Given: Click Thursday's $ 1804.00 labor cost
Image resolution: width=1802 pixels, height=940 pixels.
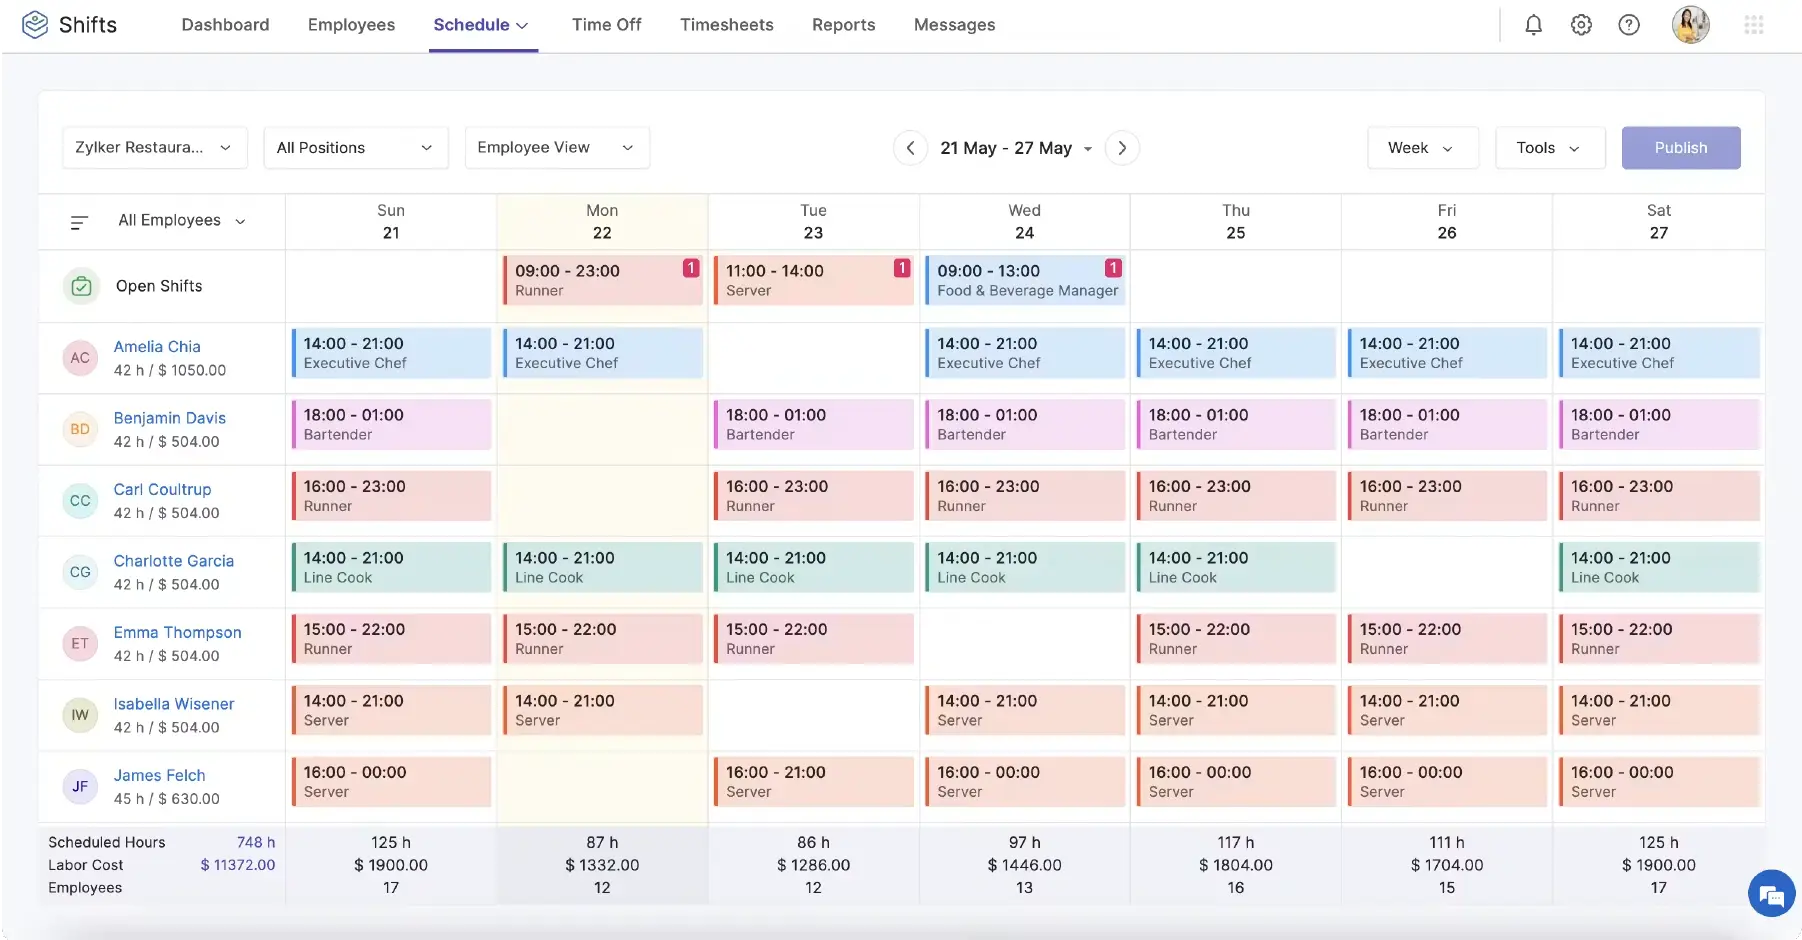Looking at the screenshot, I should 1236,865.
